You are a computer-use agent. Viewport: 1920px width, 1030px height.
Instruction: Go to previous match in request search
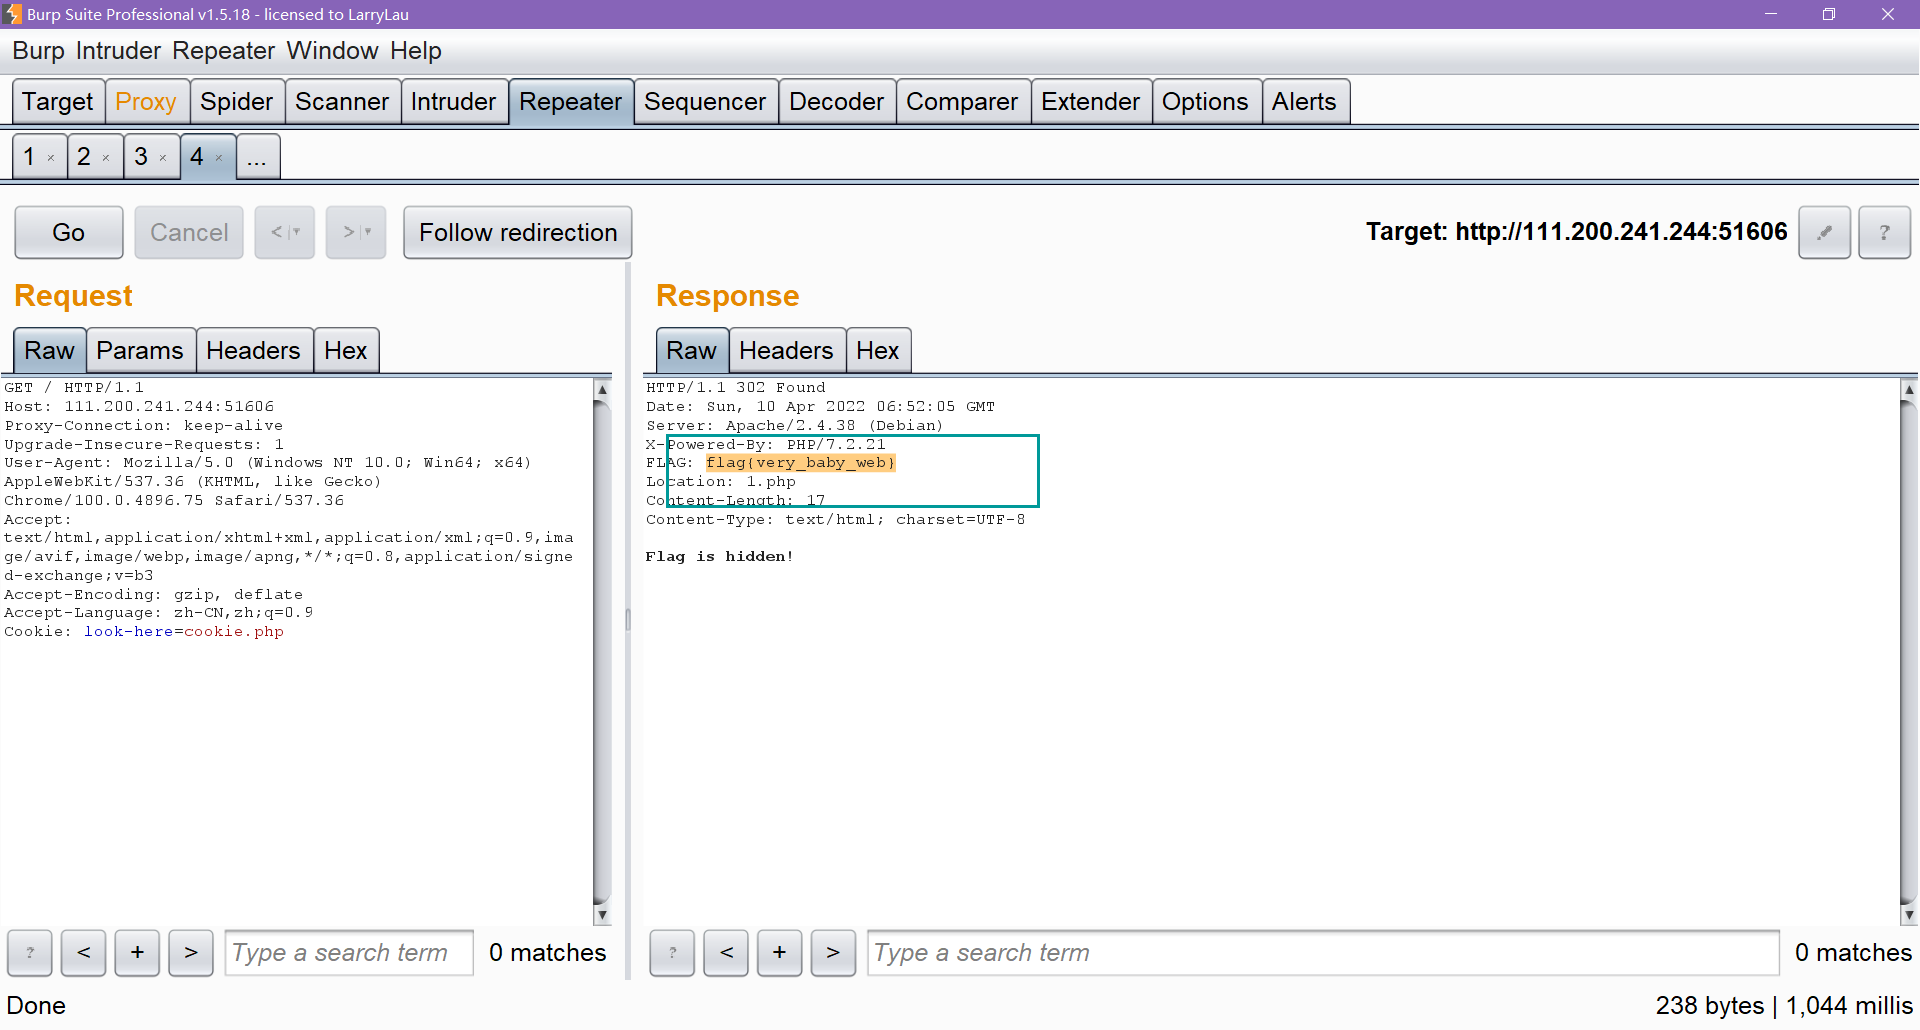click(84, 953)
